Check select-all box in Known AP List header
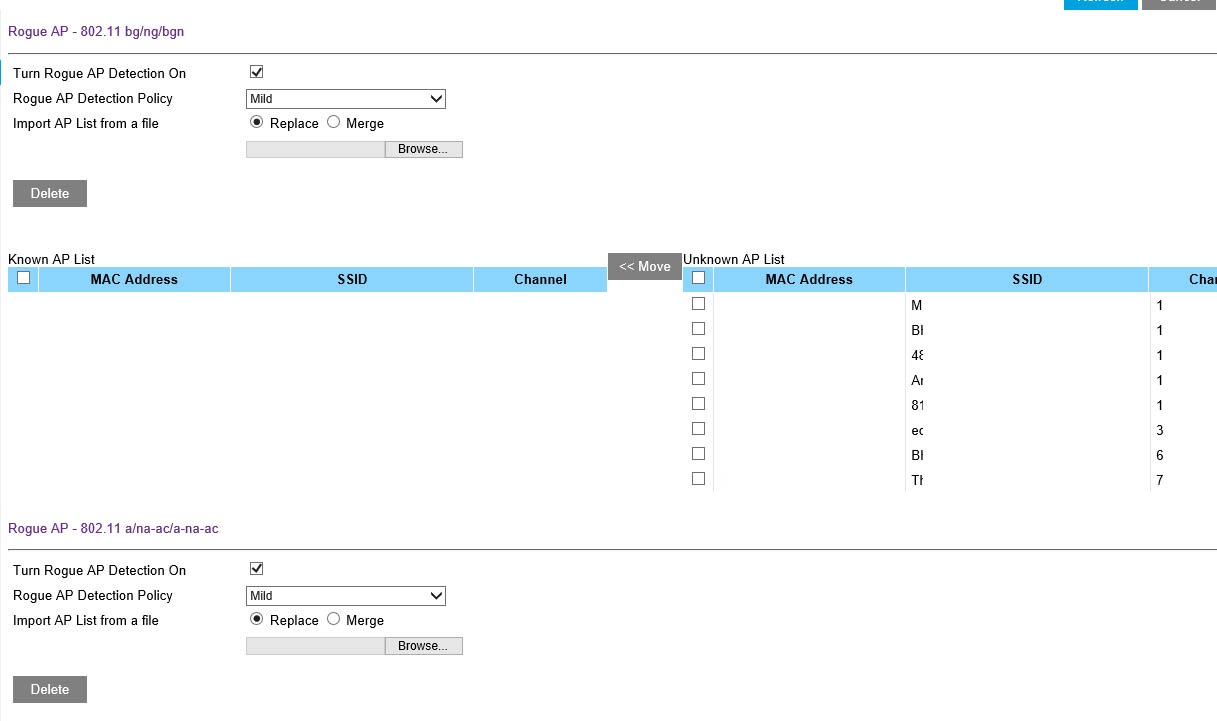 point(24,278)
